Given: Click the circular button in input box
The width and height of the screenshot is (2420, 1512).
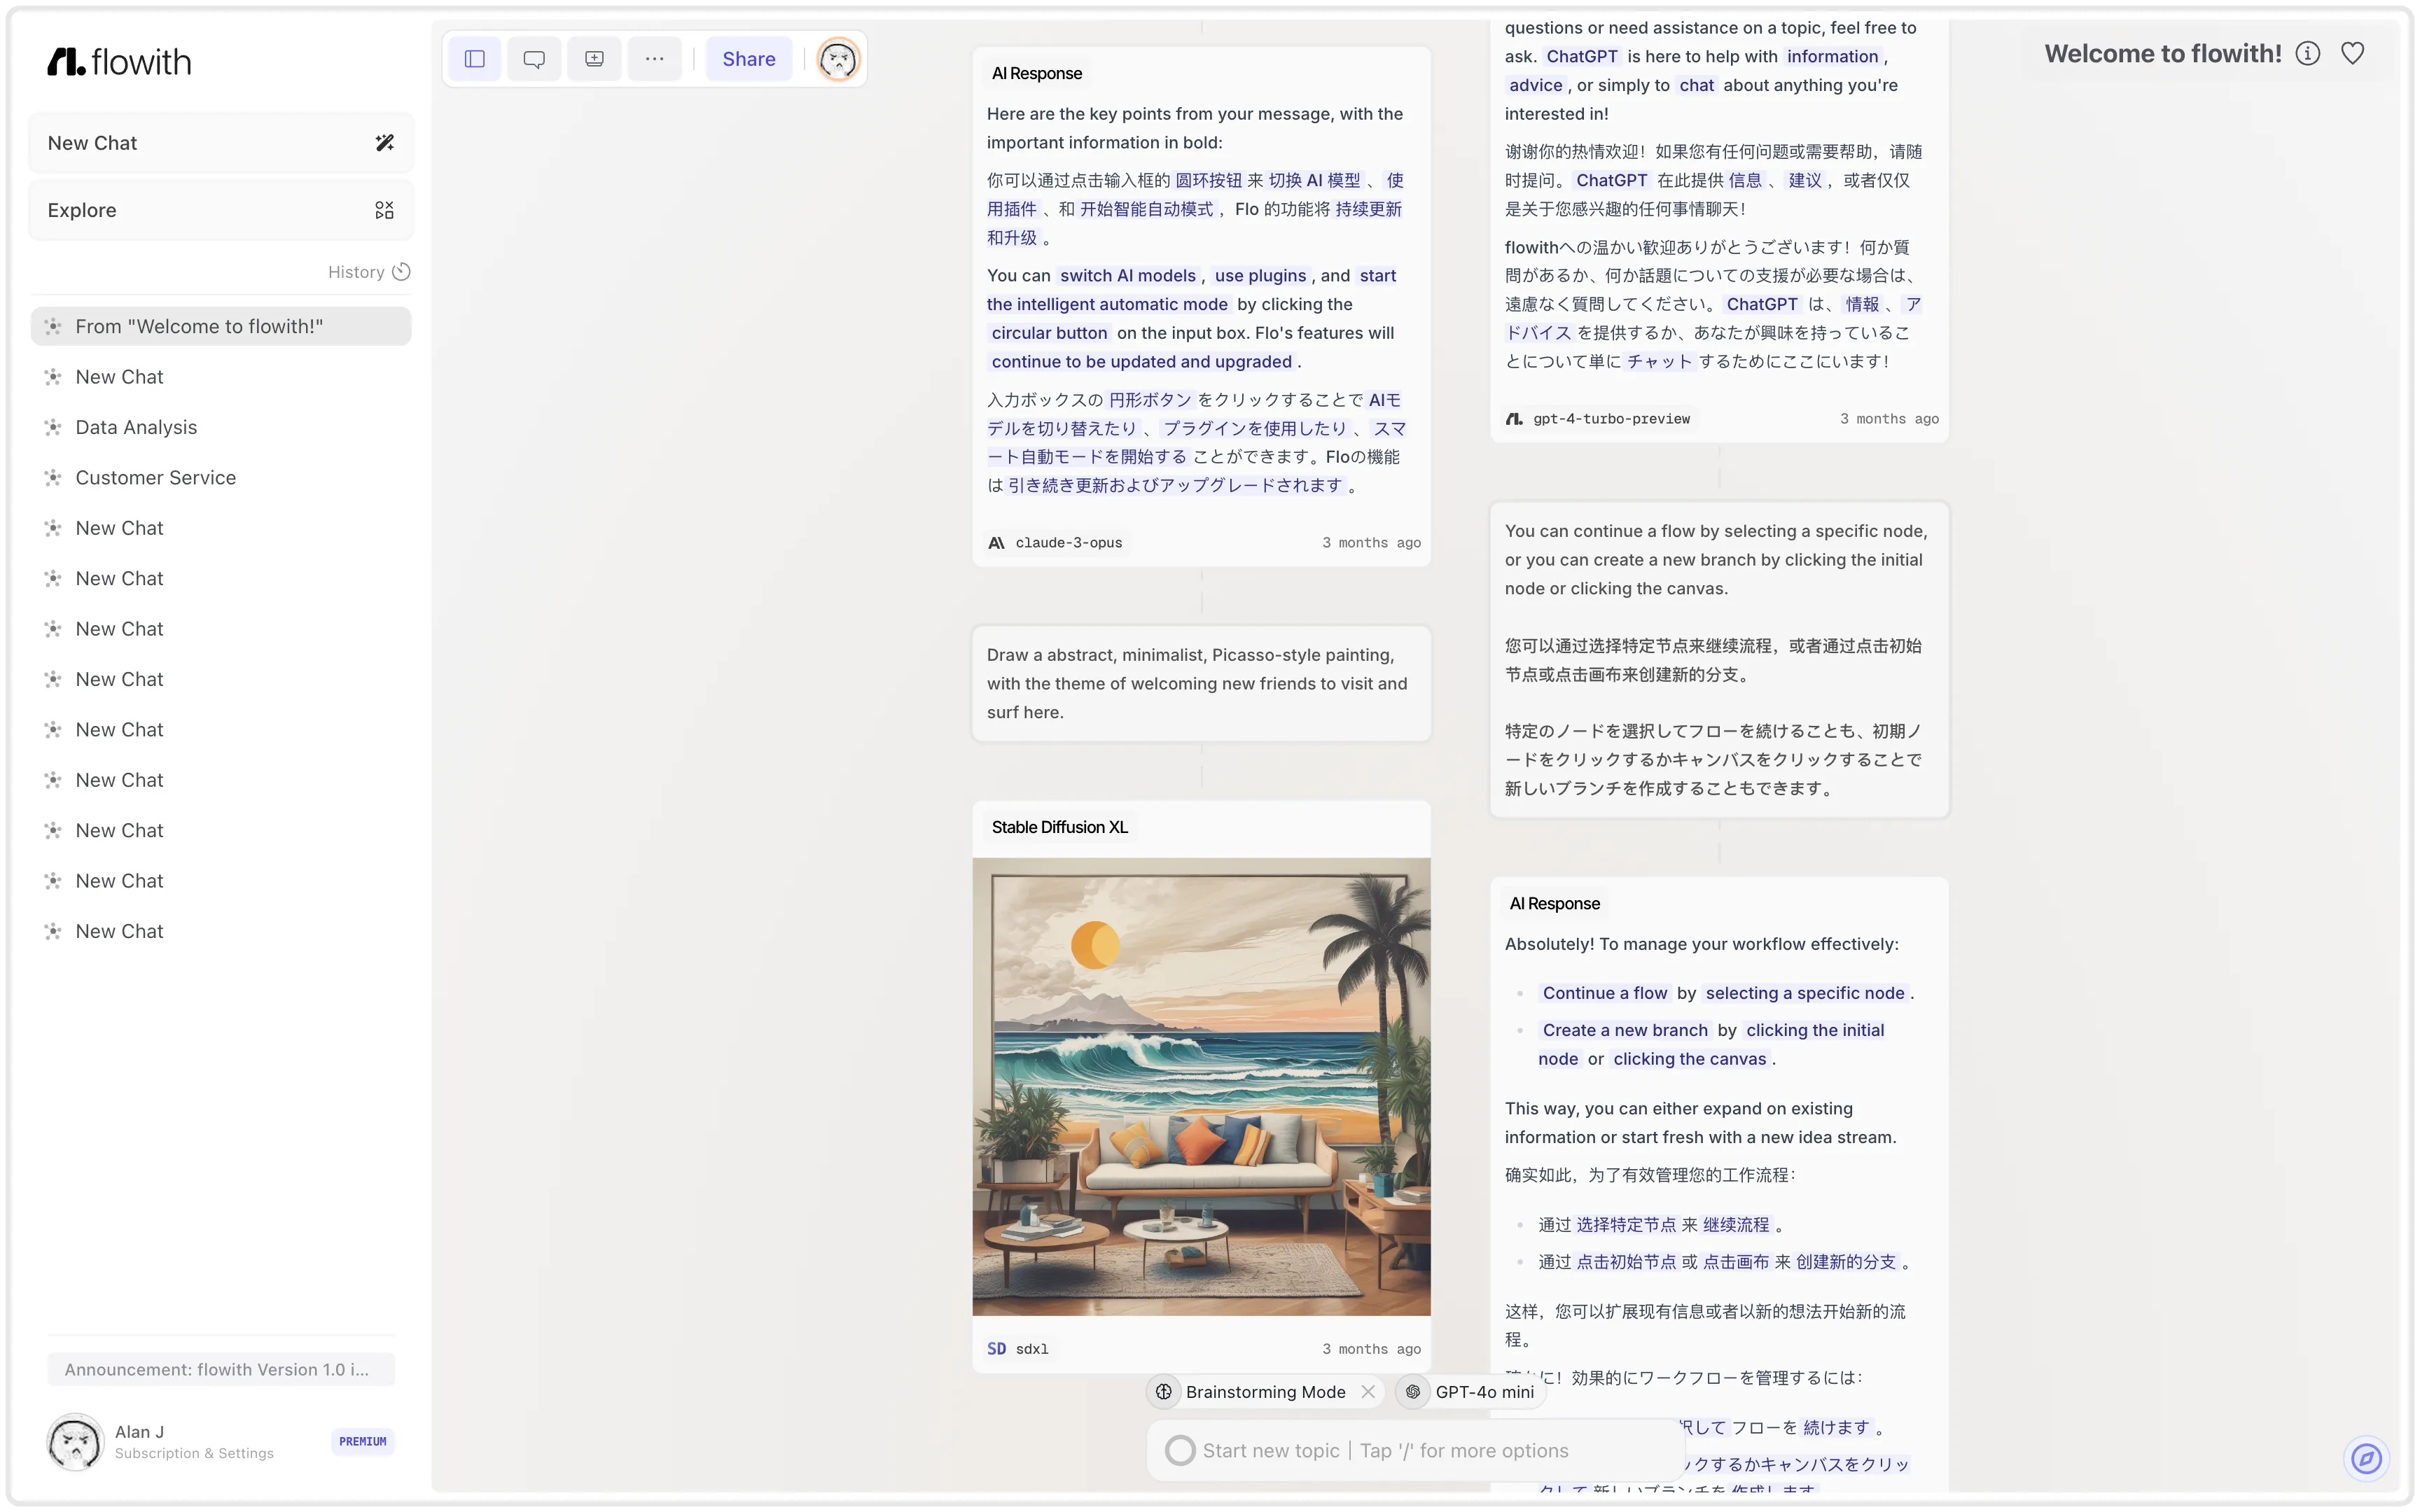Looking at the screenshot, I should click(1180, 1450).
